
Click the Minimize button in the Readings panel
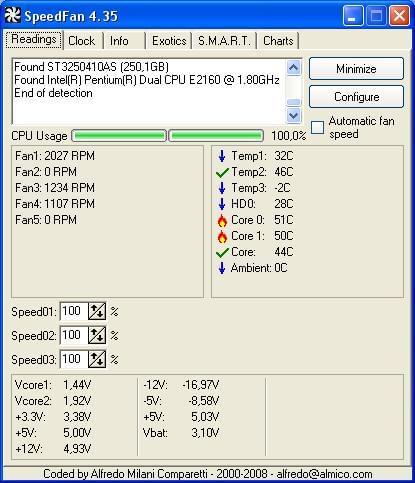[x=356, y=69]
